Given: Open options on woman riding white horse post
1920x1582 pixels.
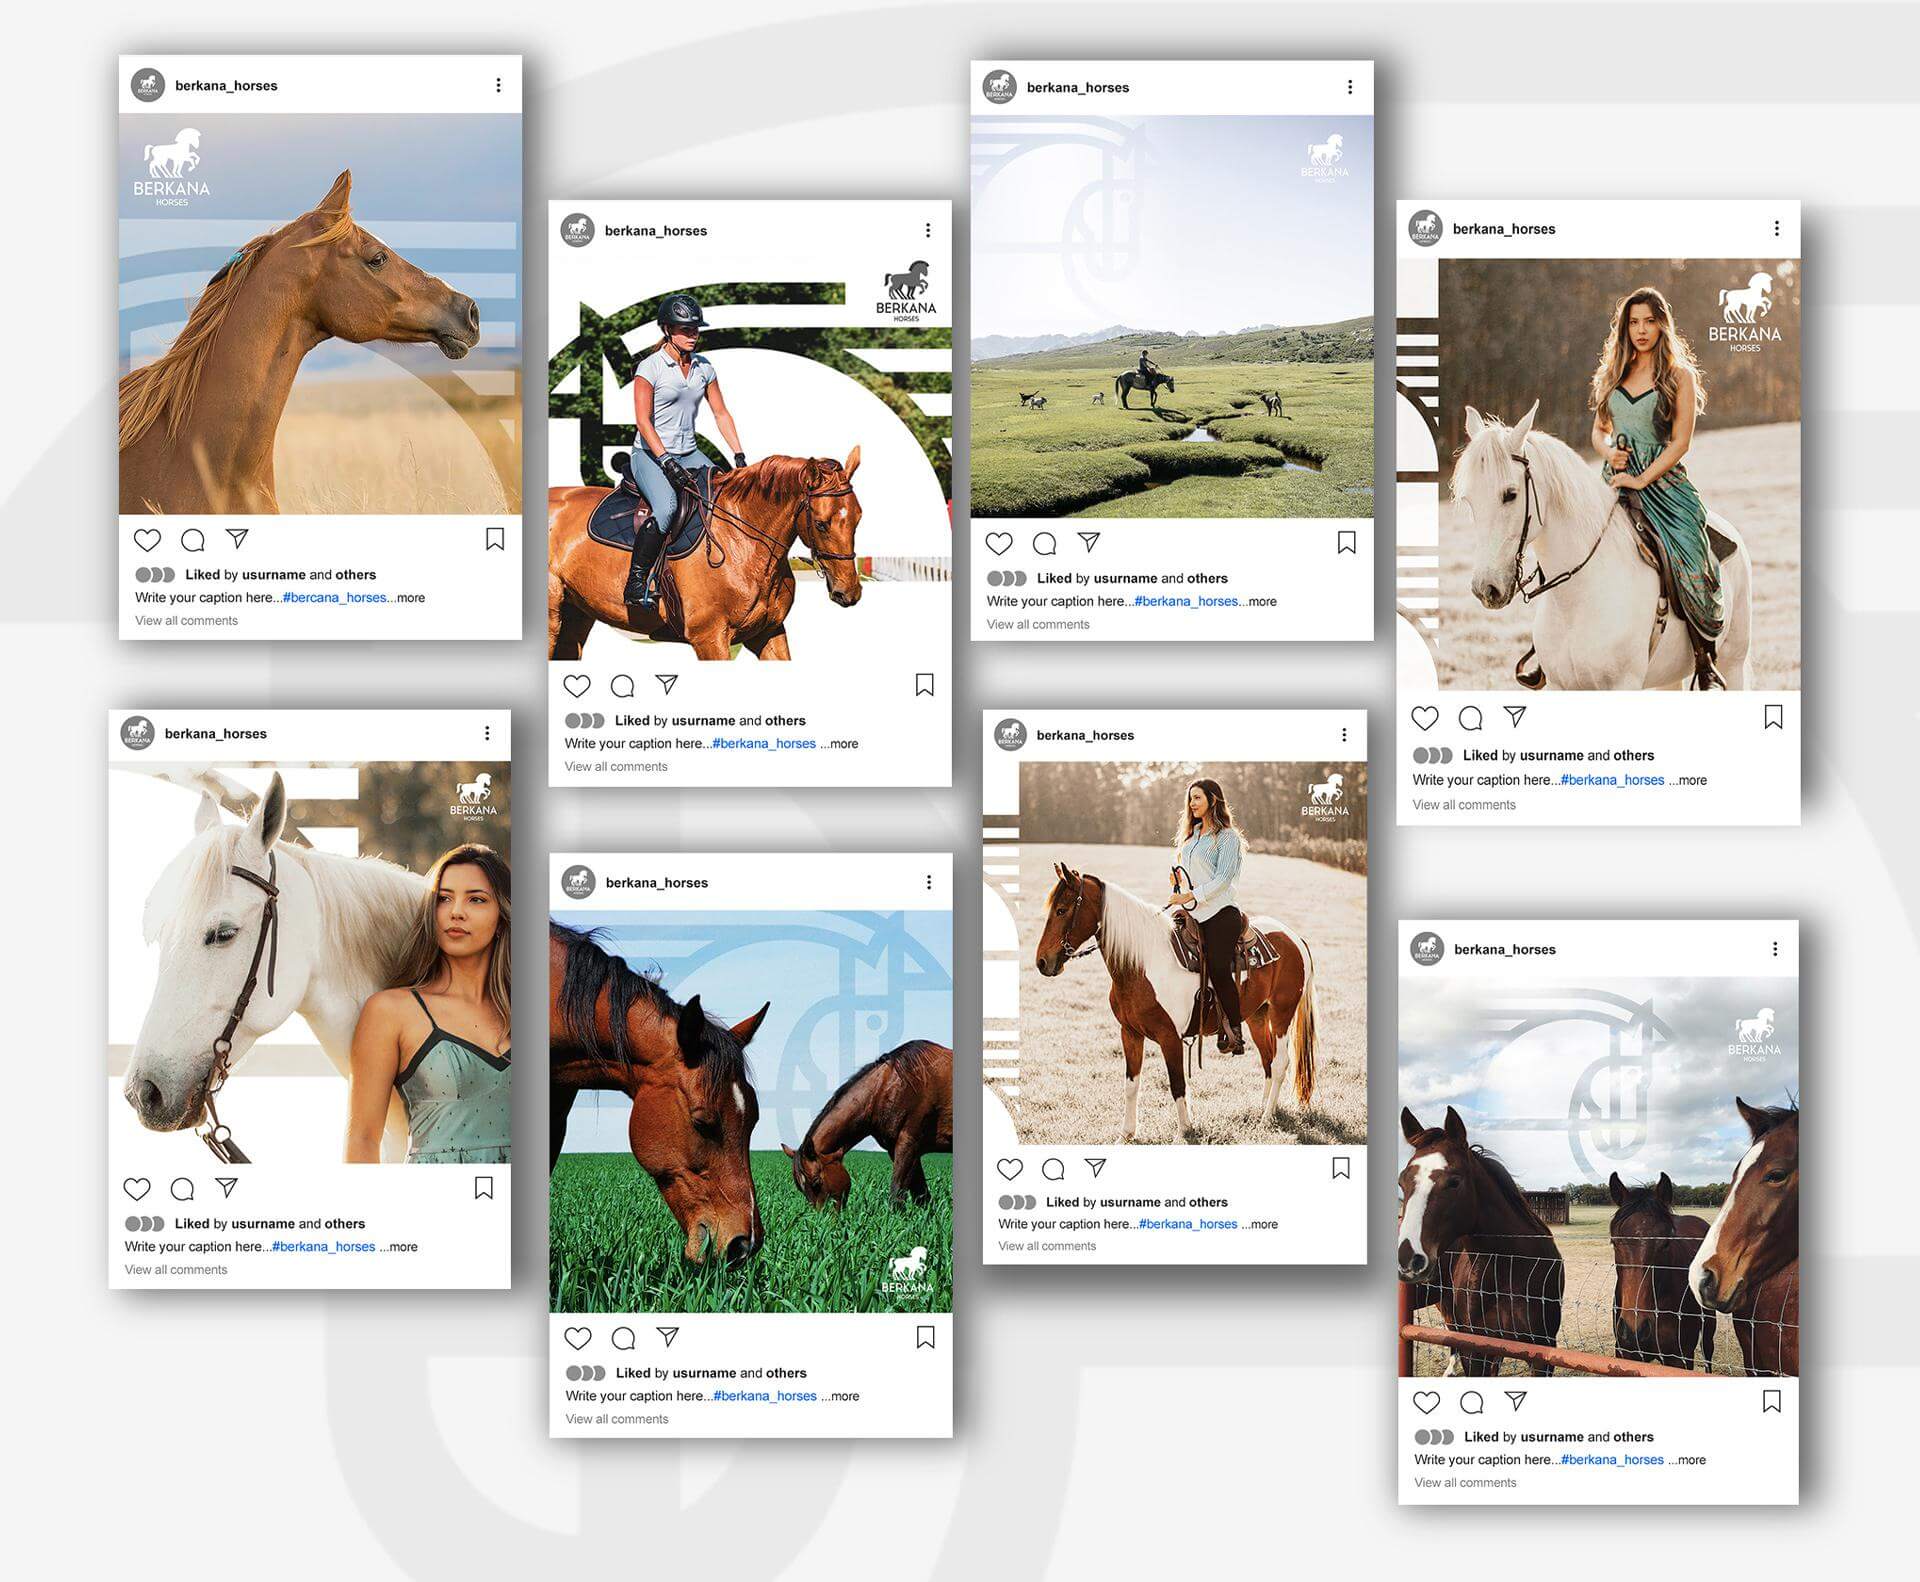Looking at the screenshot, I should 1777,228.
